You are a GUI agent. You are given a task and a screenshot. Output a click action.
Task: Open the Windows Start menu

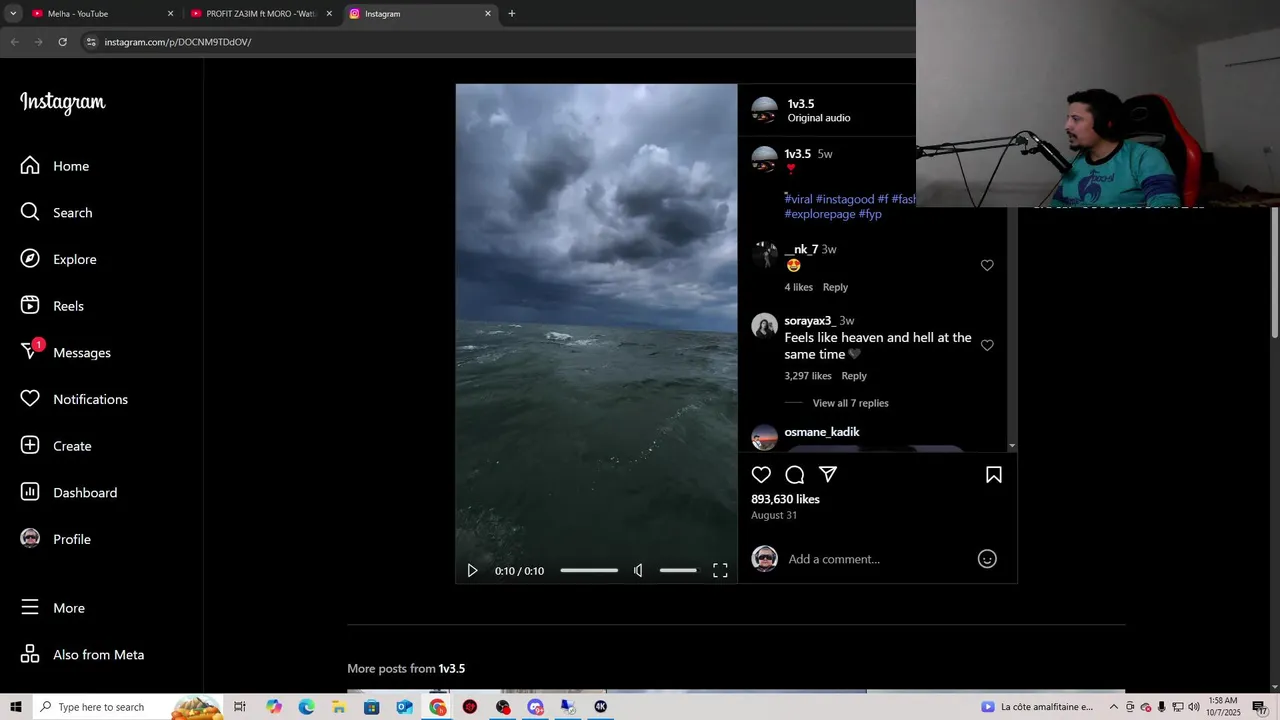tap(16, 707)
